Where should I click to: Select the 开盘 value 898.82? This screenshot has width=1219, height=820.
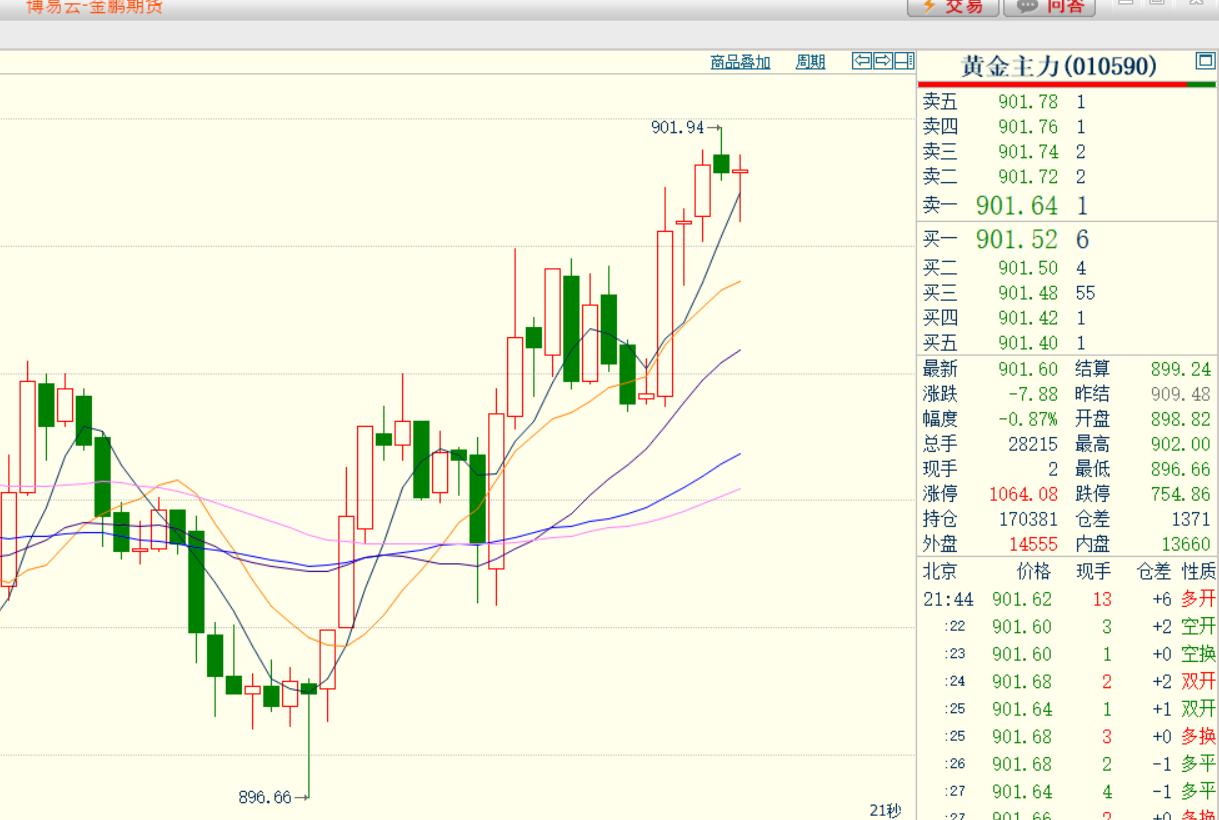[1180, 420]
